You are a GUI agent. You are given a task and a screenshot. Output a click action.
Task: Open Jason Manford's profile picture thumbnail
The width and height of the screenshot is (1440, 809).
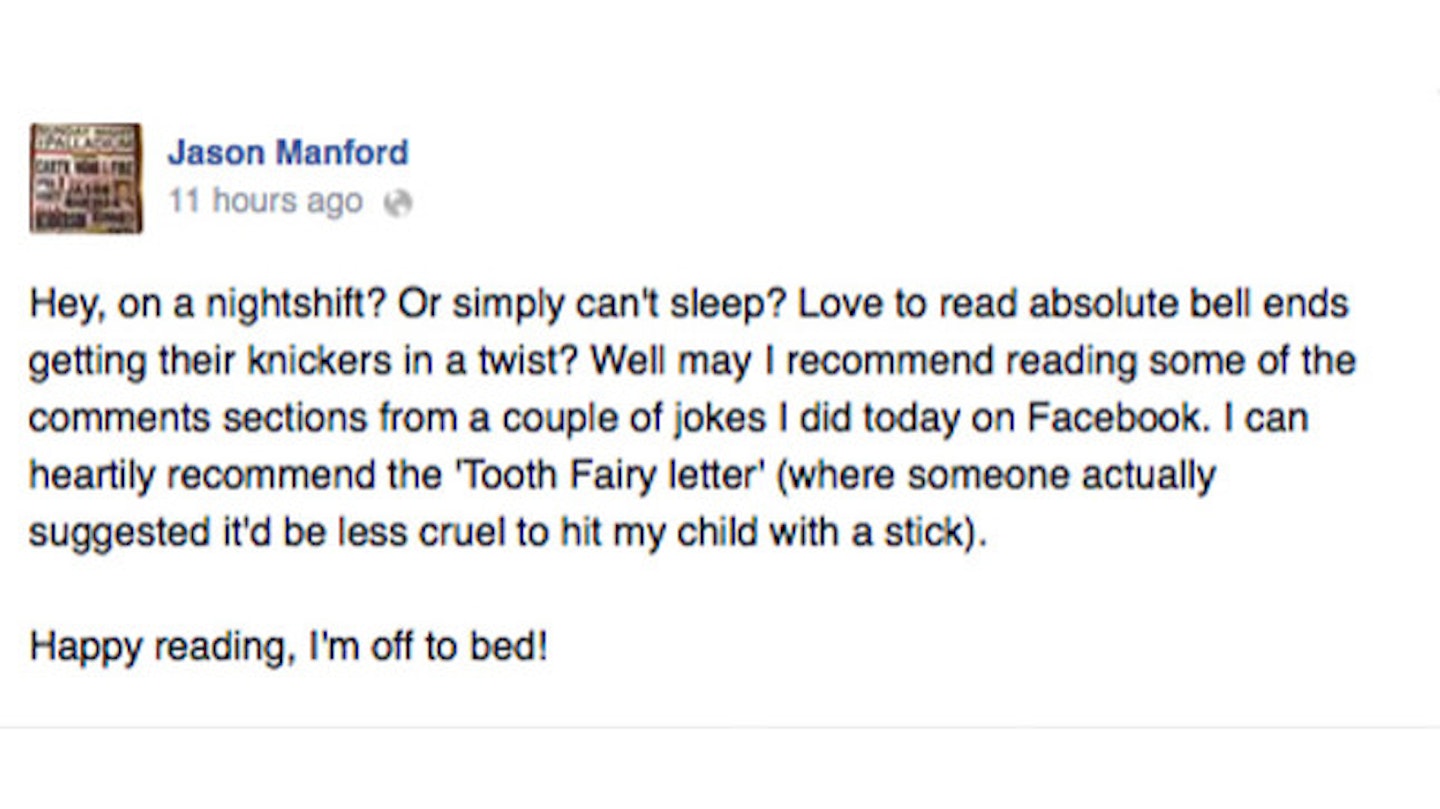[86, 178]
